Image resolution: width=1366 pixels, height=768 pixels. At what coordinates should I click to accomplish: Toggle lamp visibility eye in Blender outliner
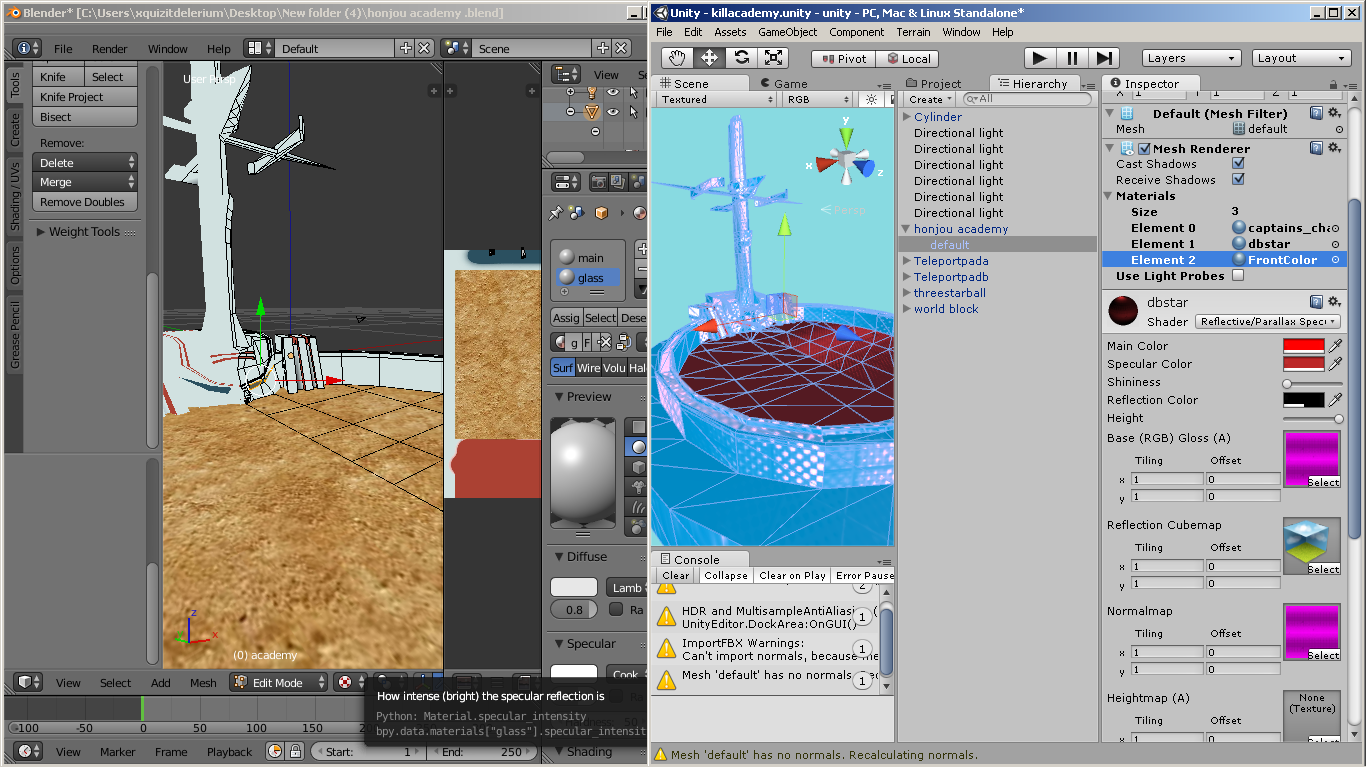coord(613,92)
